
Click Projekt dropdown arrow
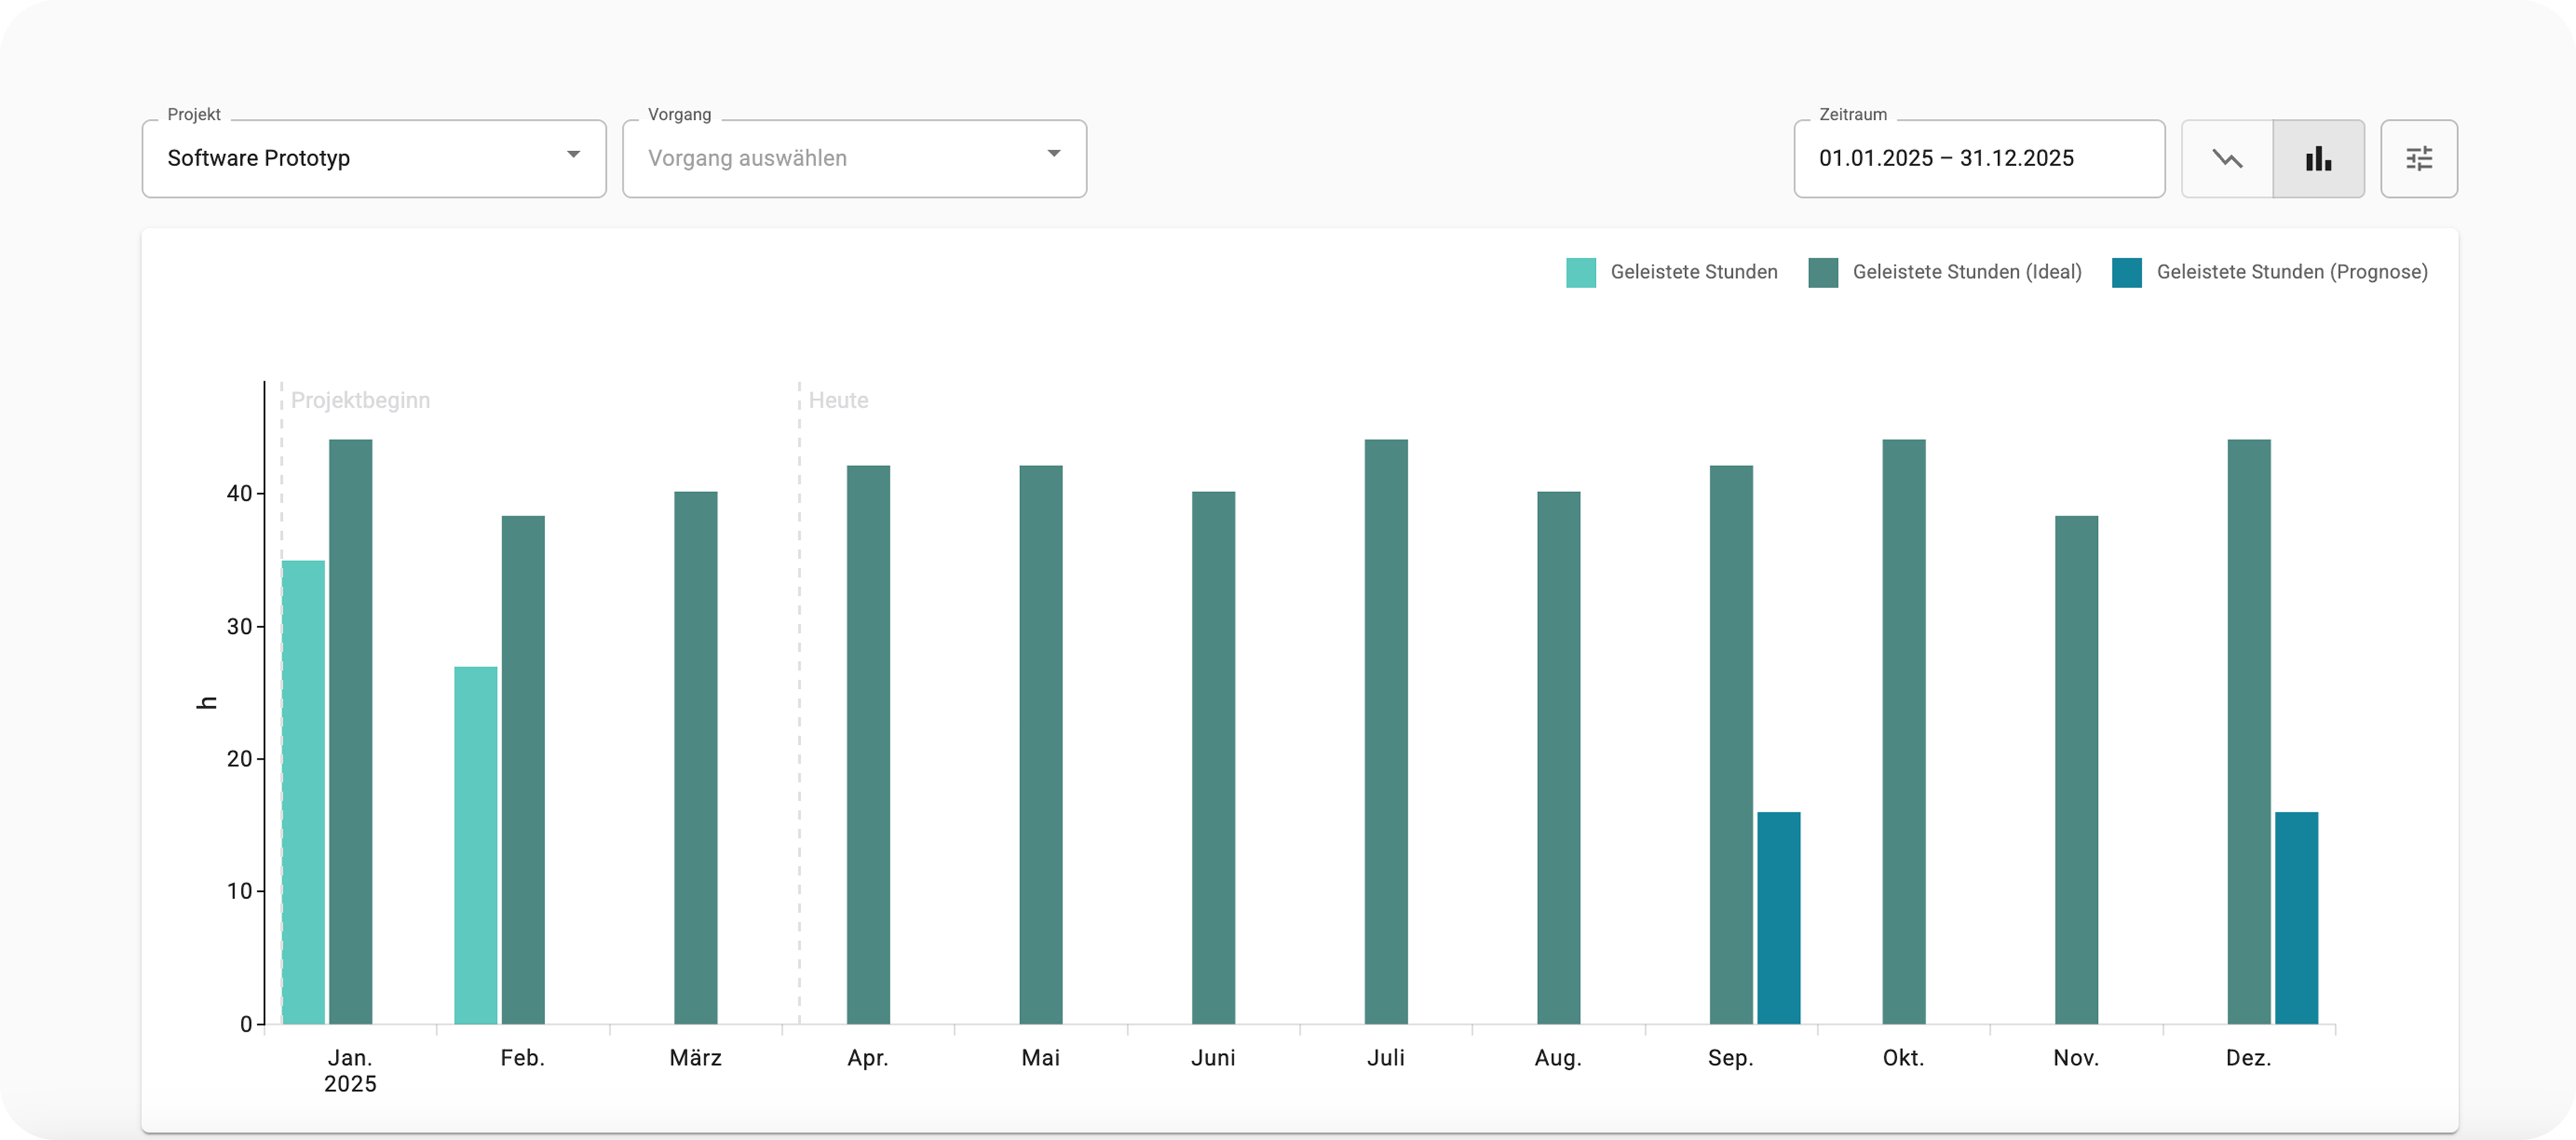[x=573, y=155]
